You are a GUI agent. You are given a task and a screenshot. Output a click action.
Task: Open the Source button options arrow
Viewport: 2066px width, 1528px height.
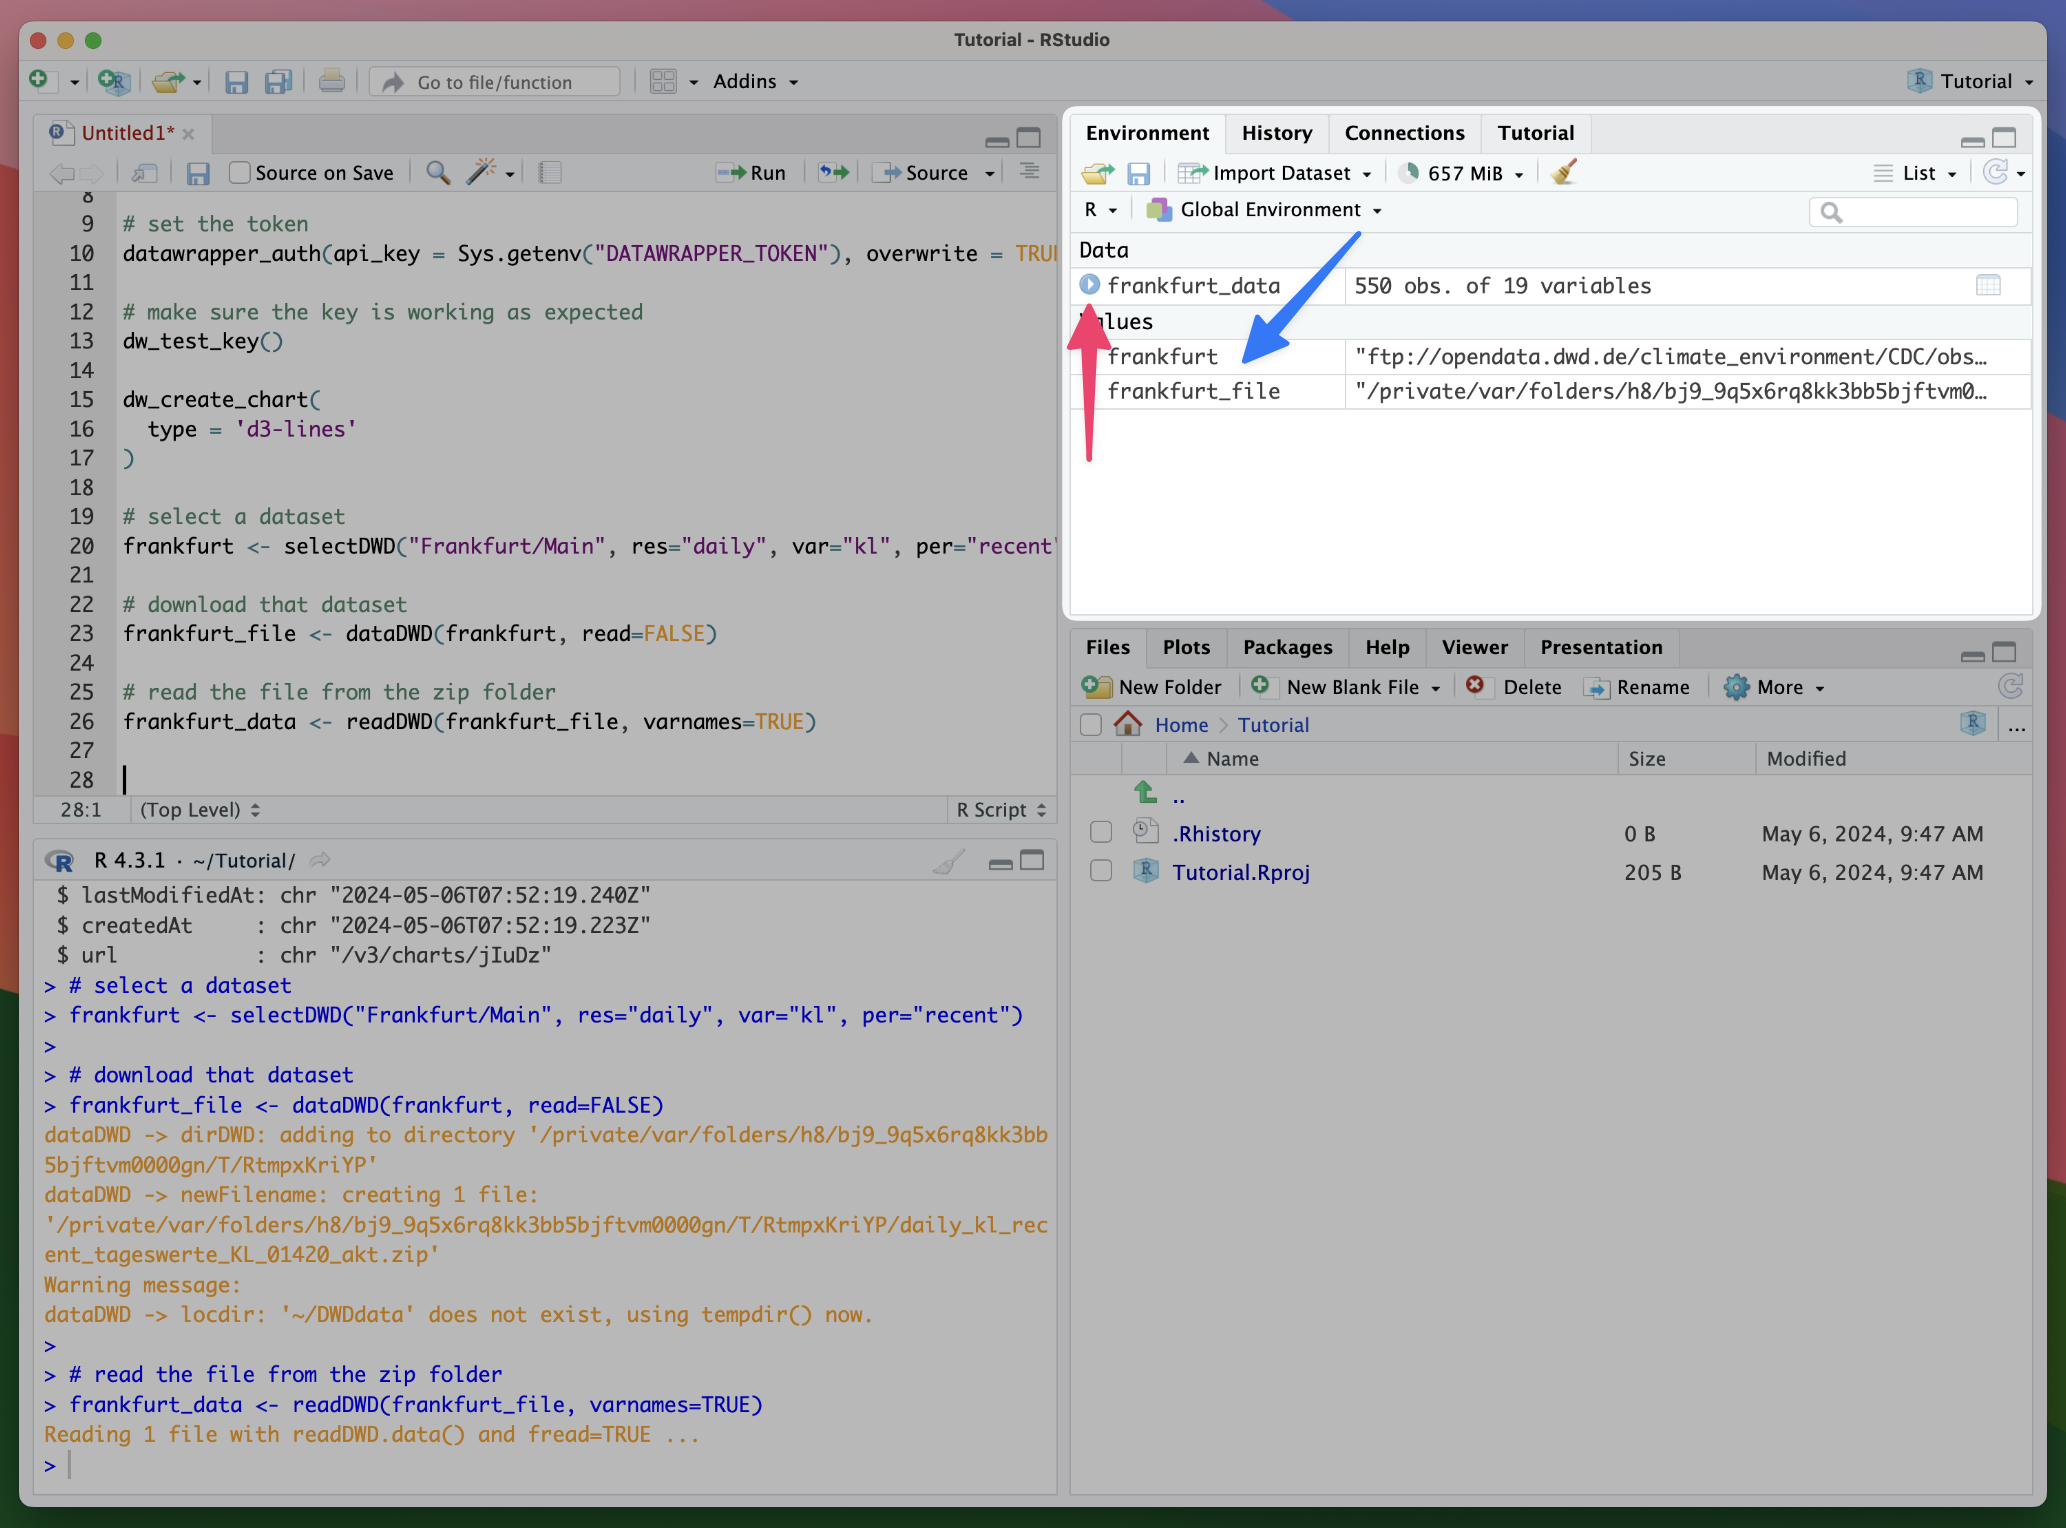point(990,173)
